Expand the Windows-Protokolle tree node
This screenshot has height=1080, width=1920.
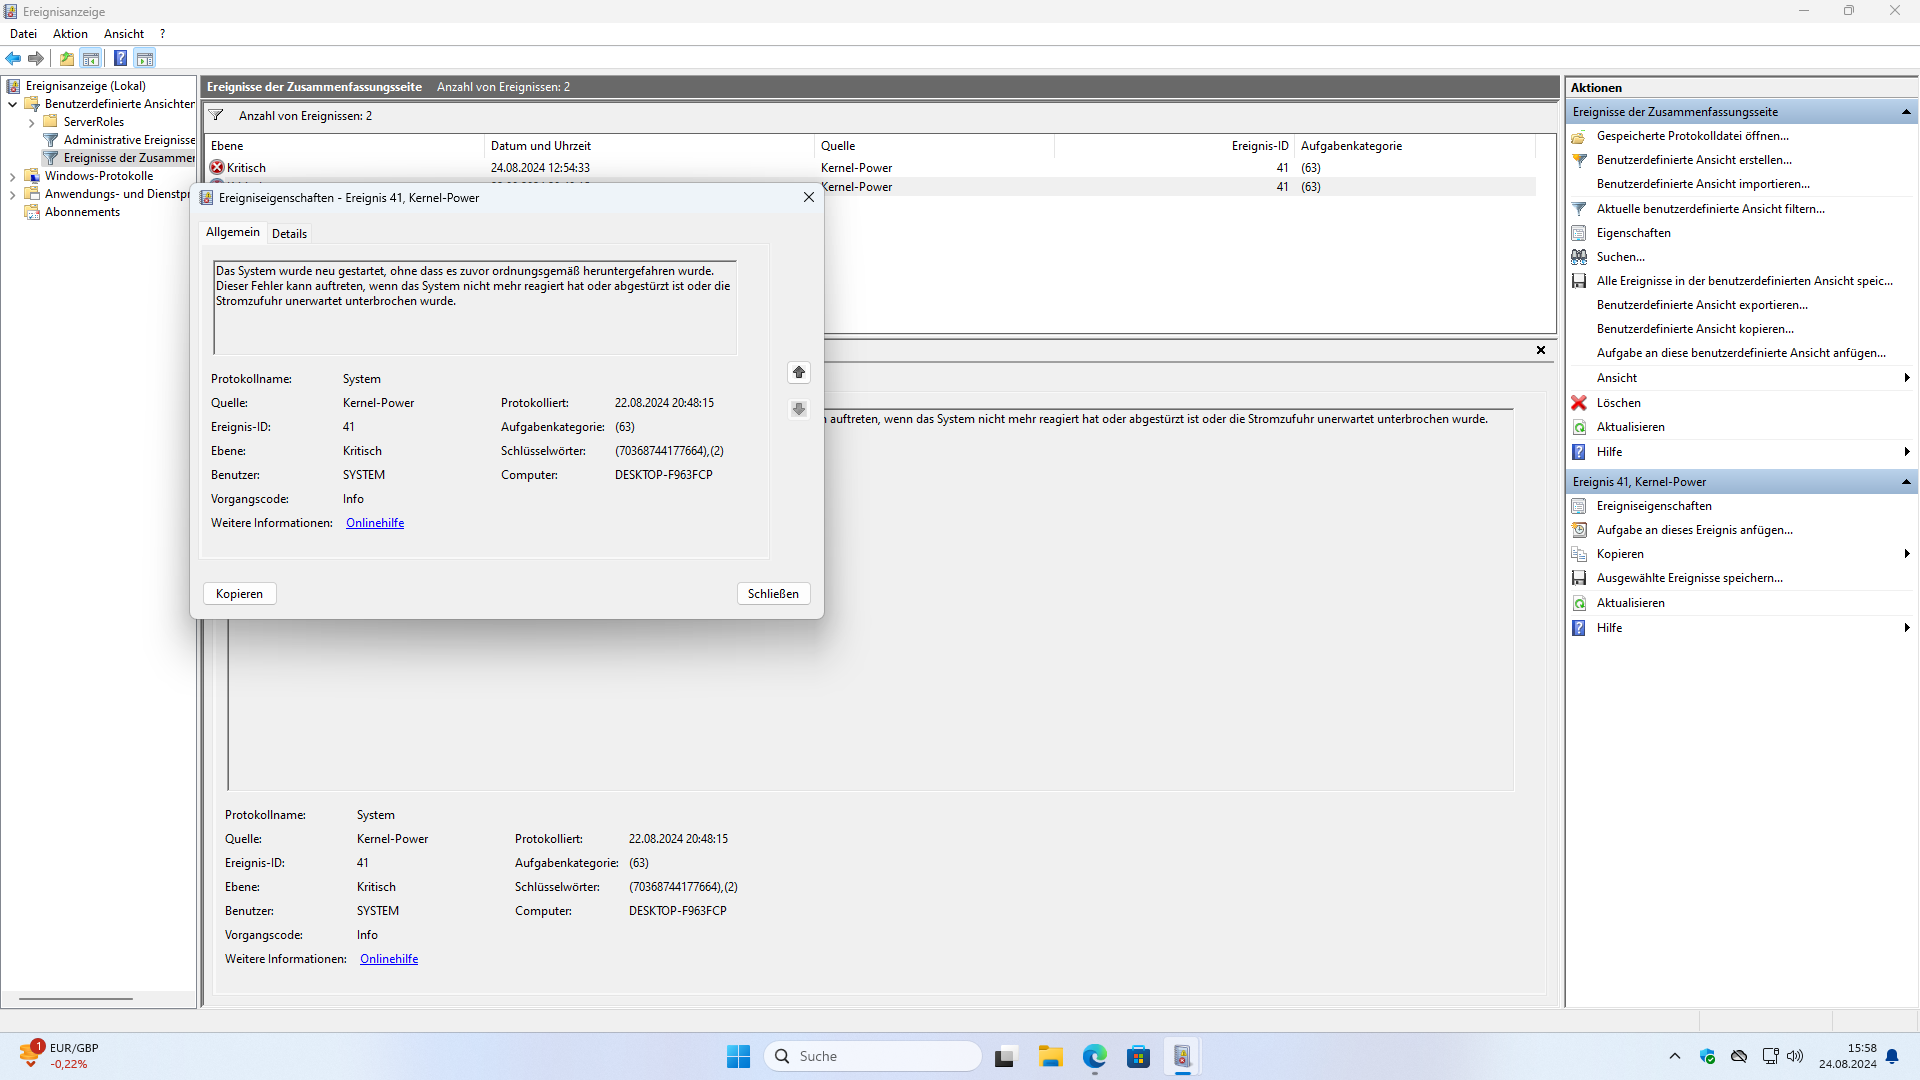(x=13, y=176)
